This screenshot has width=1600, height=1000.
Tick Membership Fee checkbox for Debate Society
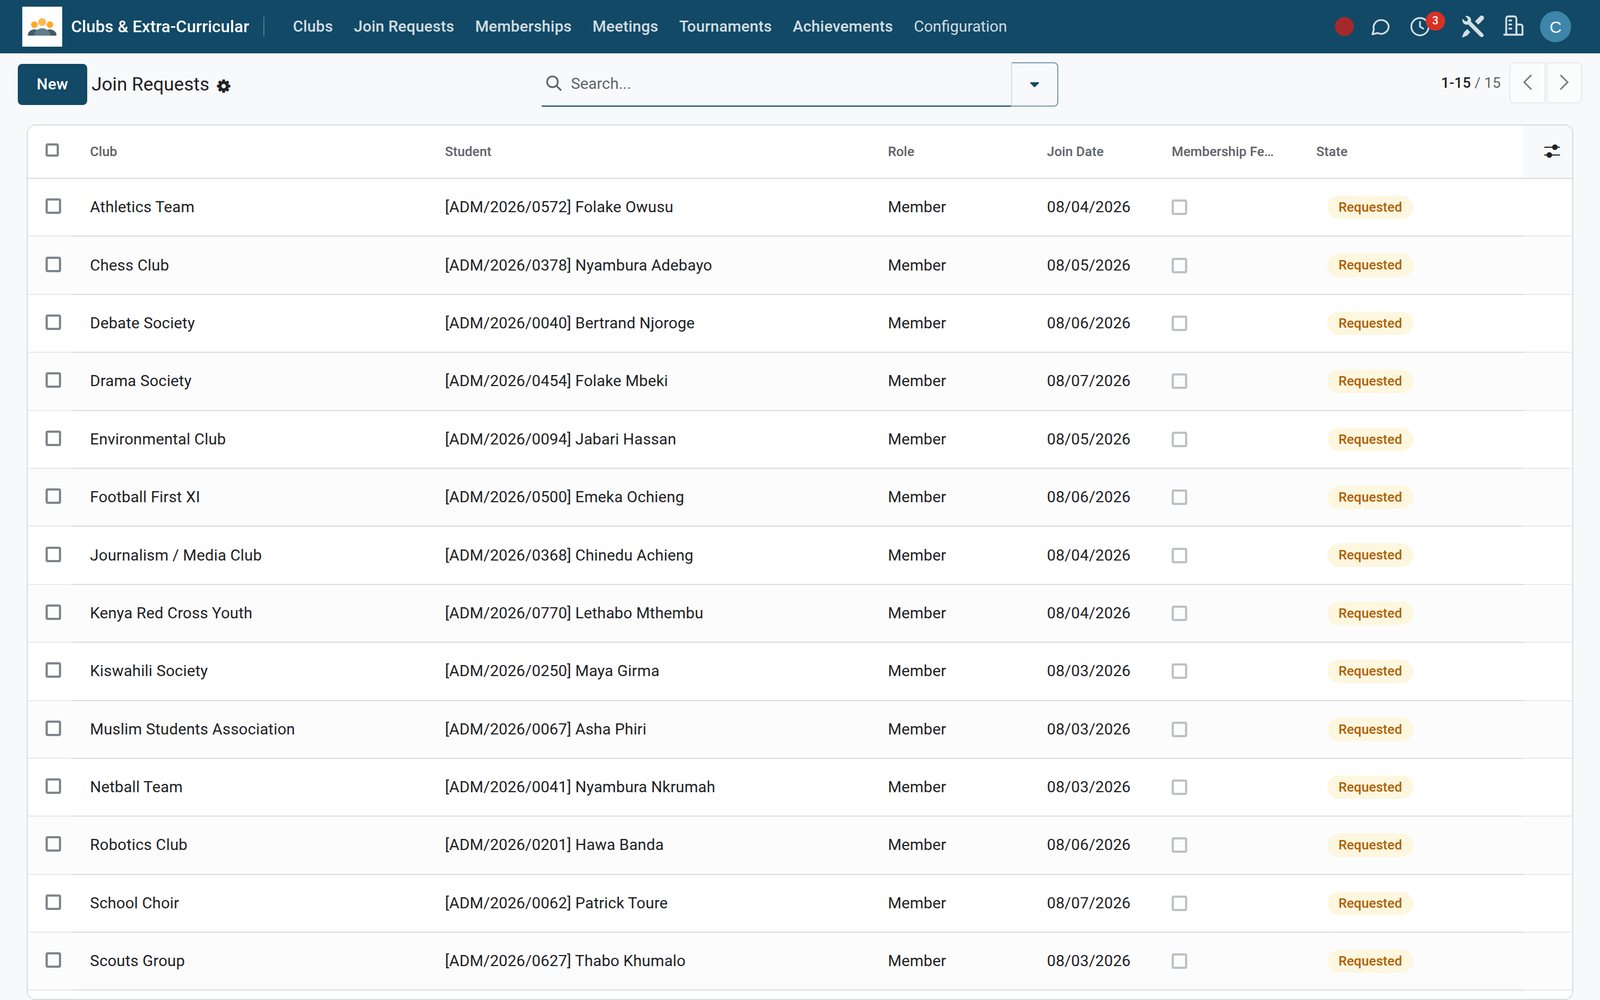[x=1180, y=323]
